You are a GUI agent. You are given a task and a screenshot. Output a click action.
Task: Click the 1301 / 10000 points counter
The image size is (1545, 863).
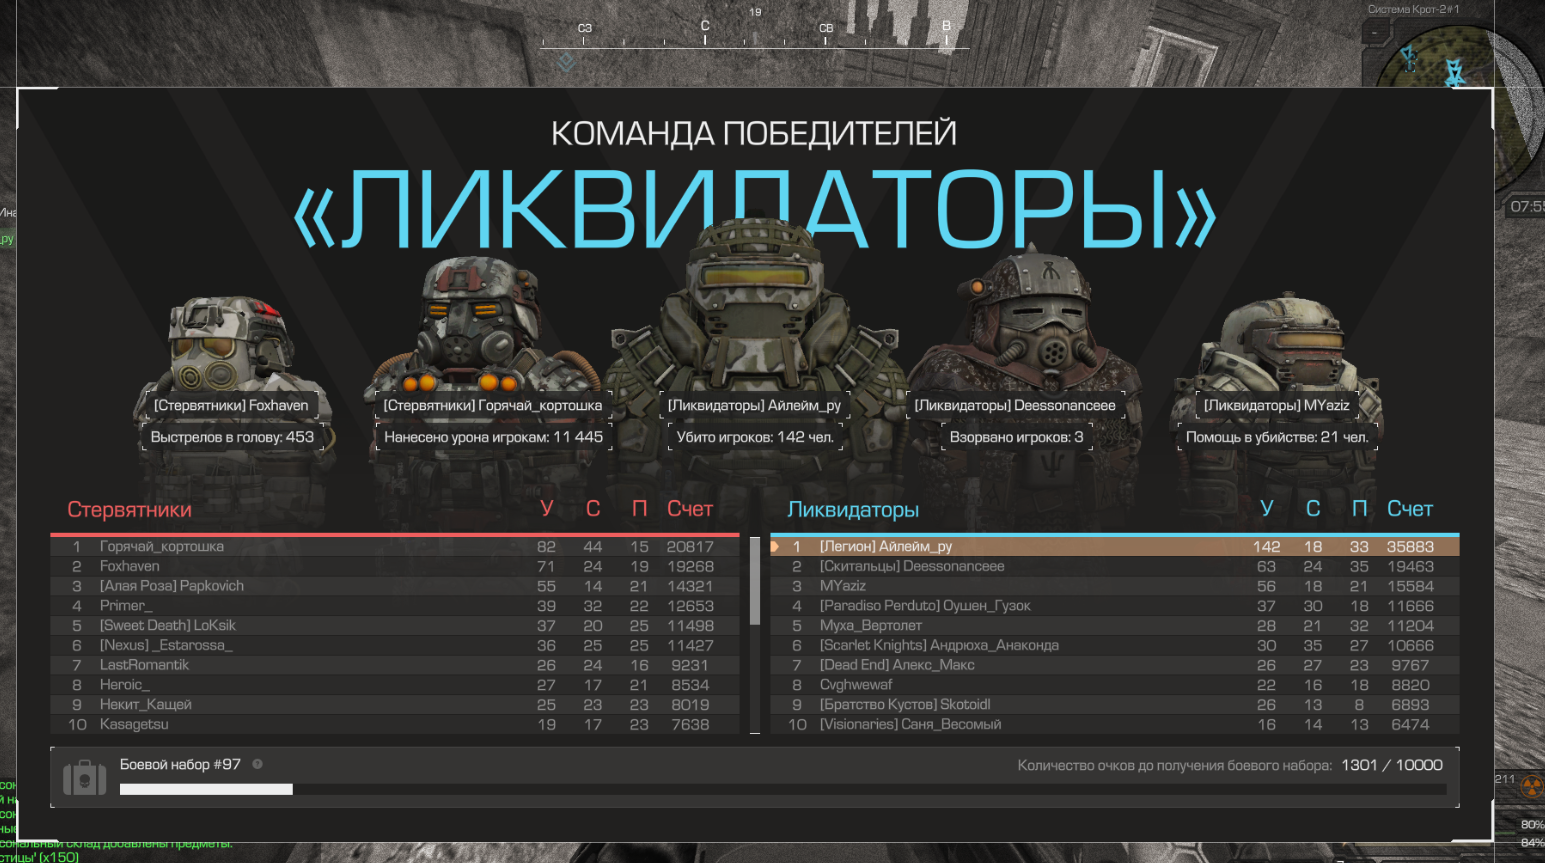pyautogui.click(x=1392, y=765)
